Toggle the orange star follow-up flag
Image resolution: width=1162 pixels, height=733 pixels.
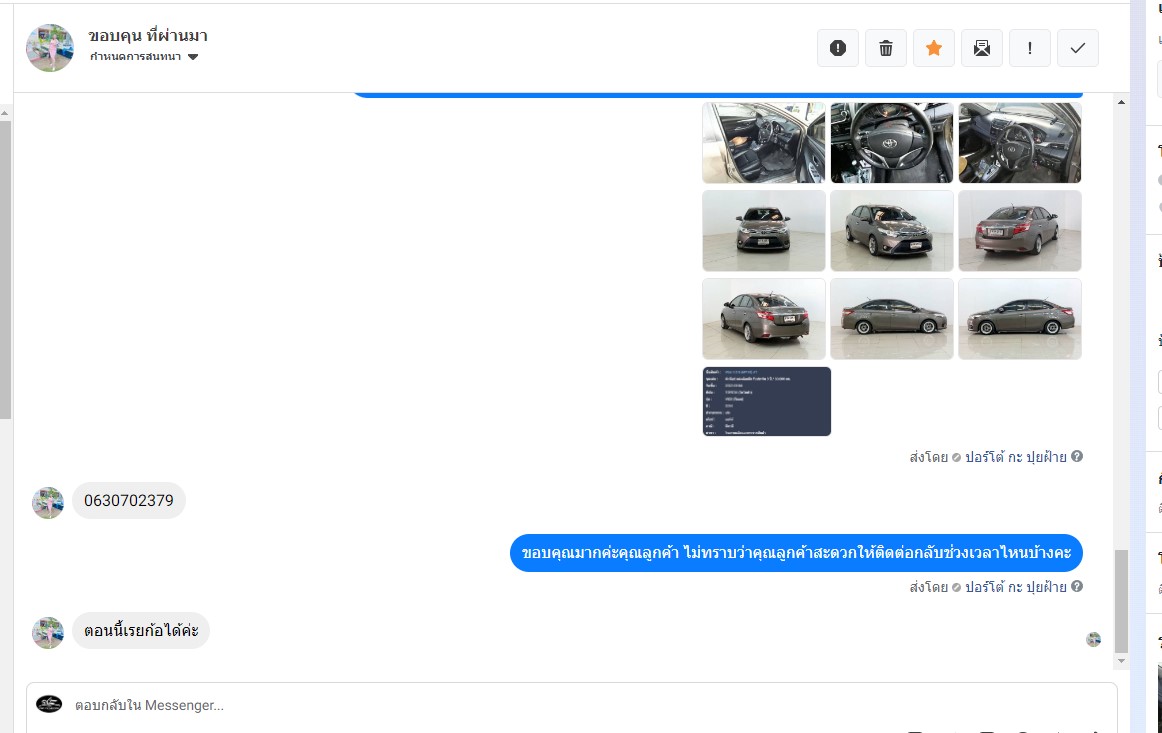(x=934, y=48)
